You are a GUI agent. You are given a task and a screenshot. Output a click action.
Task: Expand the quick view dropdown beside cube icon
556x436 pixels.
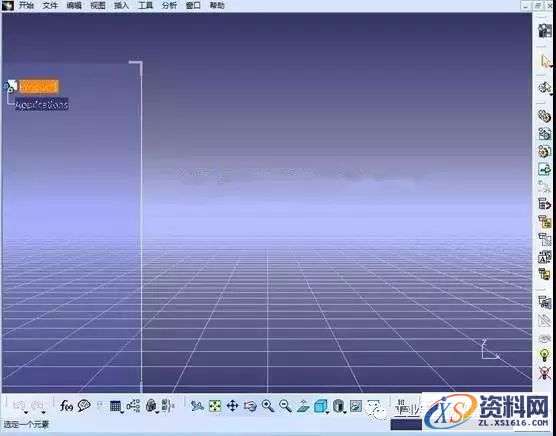(x=327, y=412)
